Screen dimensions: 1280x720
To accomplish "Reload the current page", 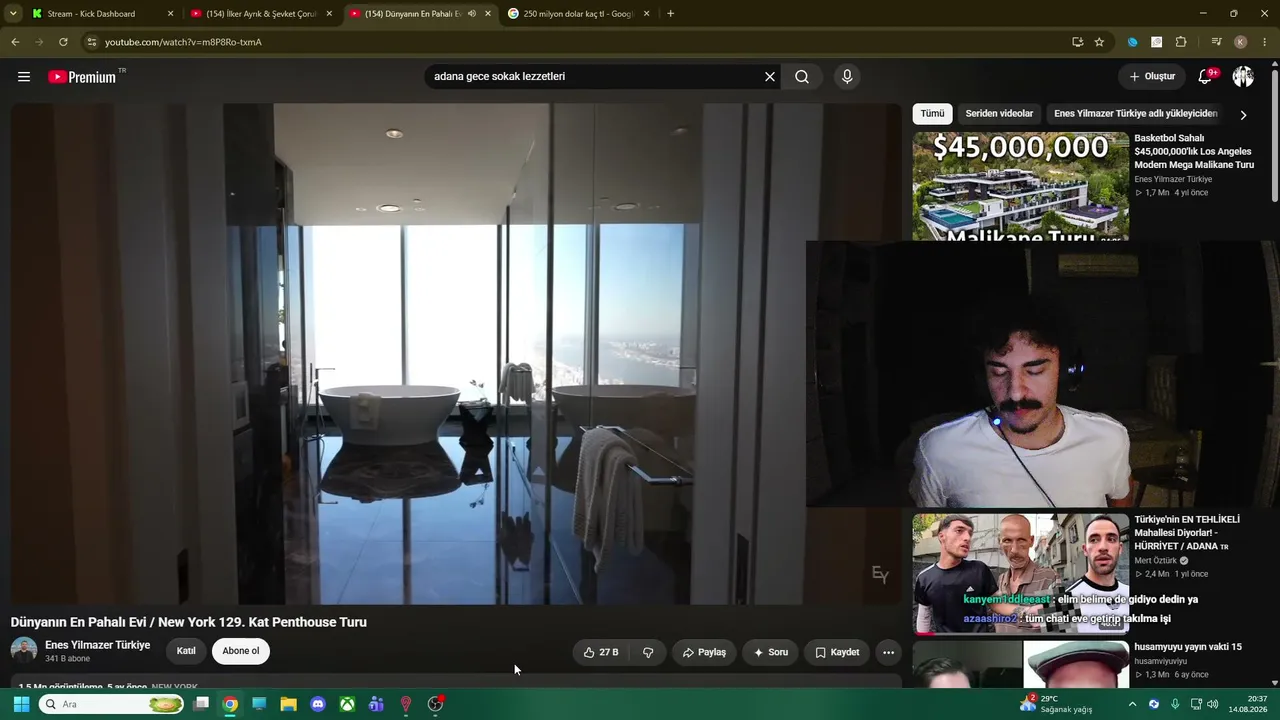I will 63,42.
